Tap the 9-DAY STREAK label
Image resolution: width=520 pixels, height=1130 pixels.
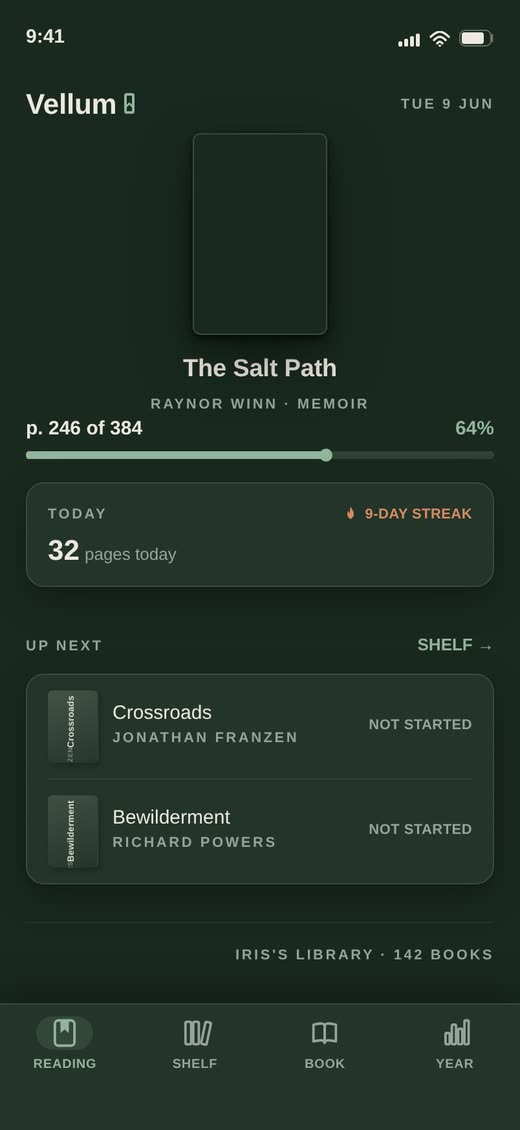418,514
